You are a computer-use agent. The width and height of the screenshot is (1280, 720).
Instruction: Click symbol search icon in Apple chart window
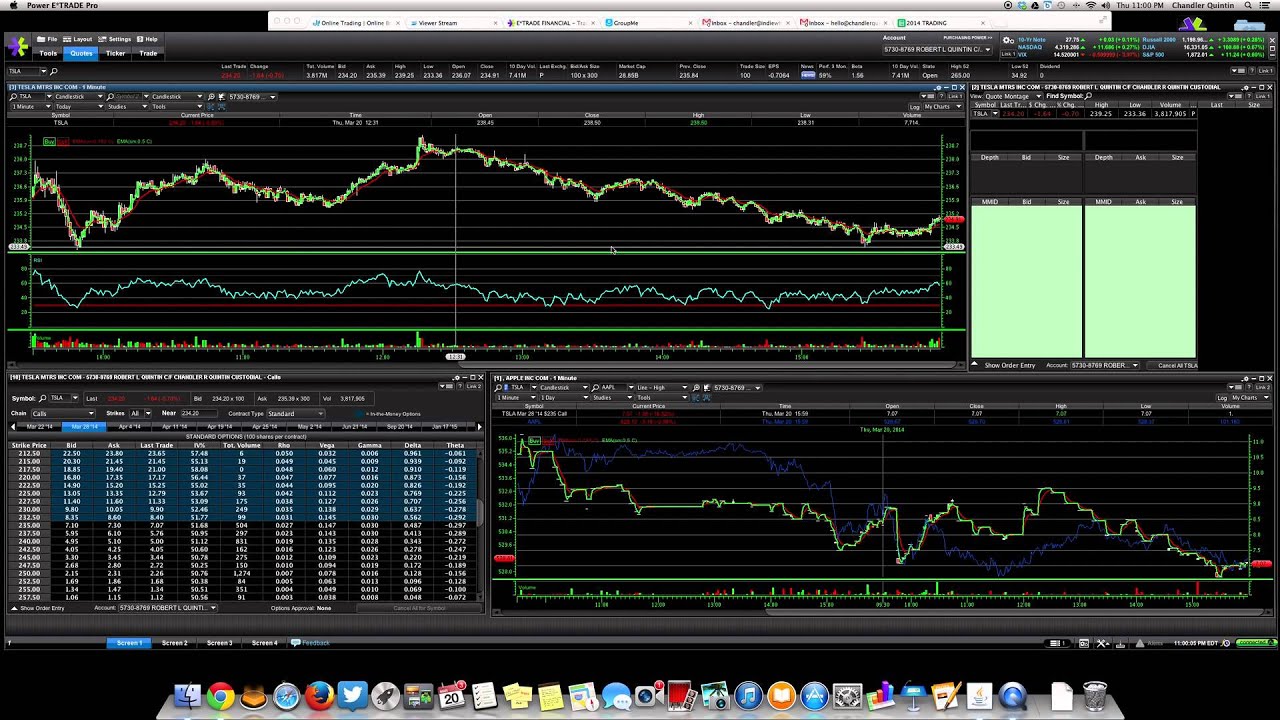click(x=498, y=388)
